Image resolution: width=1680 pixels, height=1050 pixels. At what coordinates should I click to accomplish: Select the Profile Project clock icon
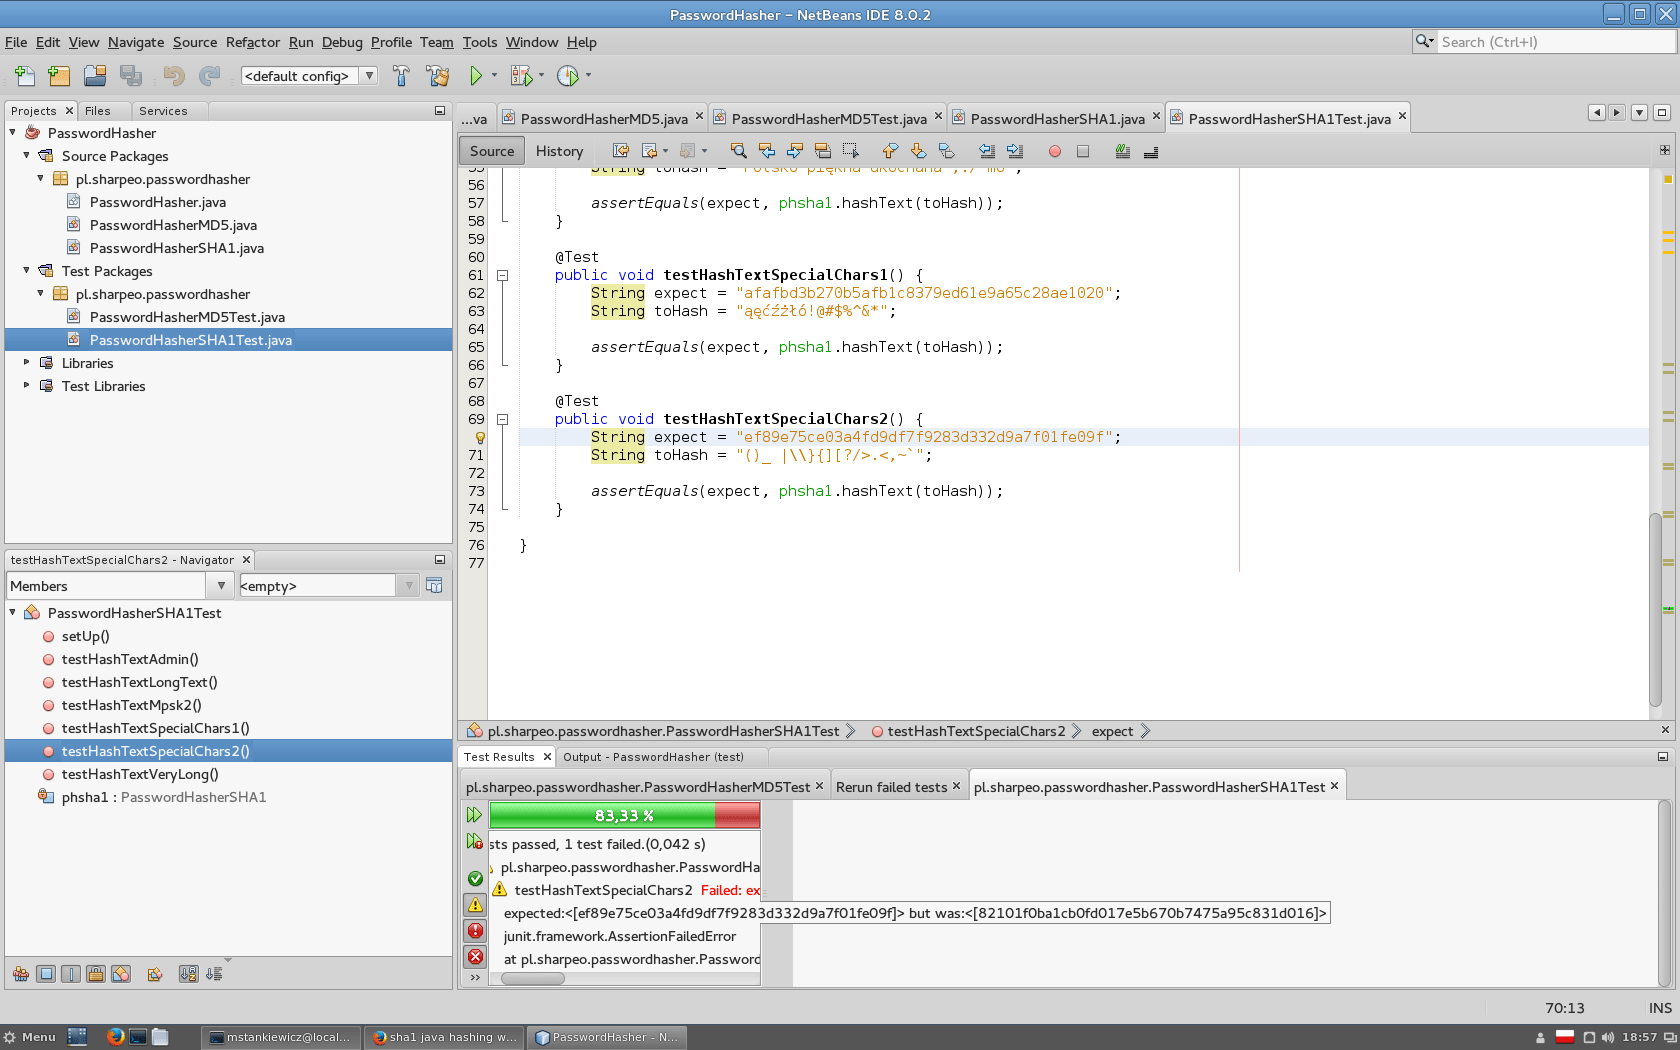point(568,75)
